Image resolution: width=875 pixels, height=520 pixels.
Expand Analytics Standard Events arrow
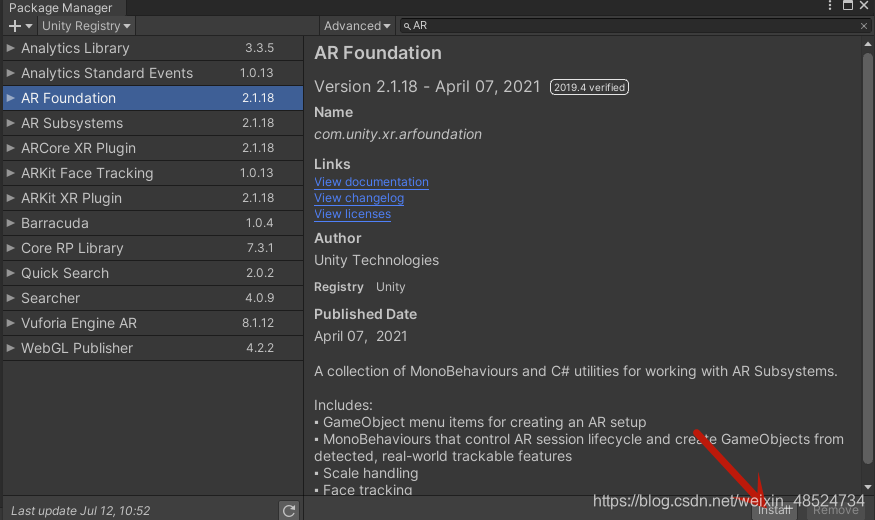10,73
